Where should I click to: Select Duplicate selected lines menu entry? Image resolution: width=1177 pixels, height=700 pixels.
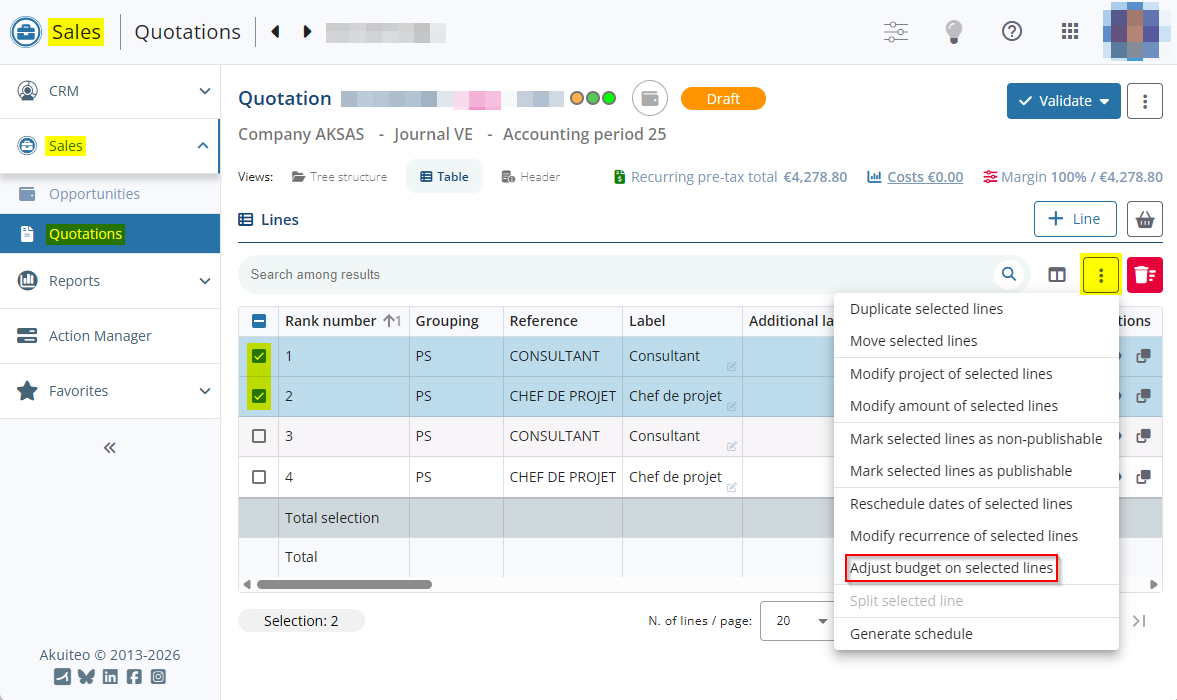[x=926, y=309]
